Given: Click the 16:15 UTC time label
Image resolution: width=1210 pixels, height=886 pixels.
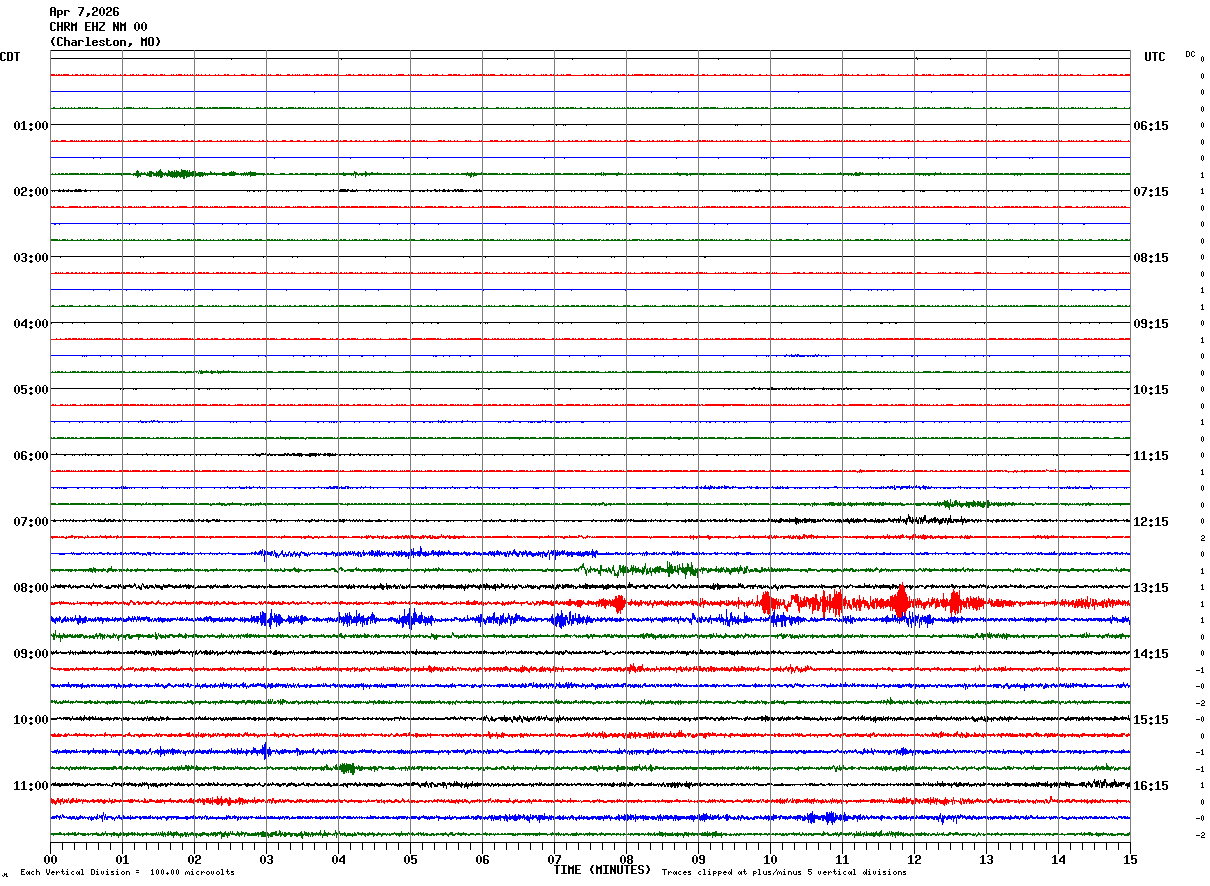Looking at the screenshot, I should [1151, 786].
